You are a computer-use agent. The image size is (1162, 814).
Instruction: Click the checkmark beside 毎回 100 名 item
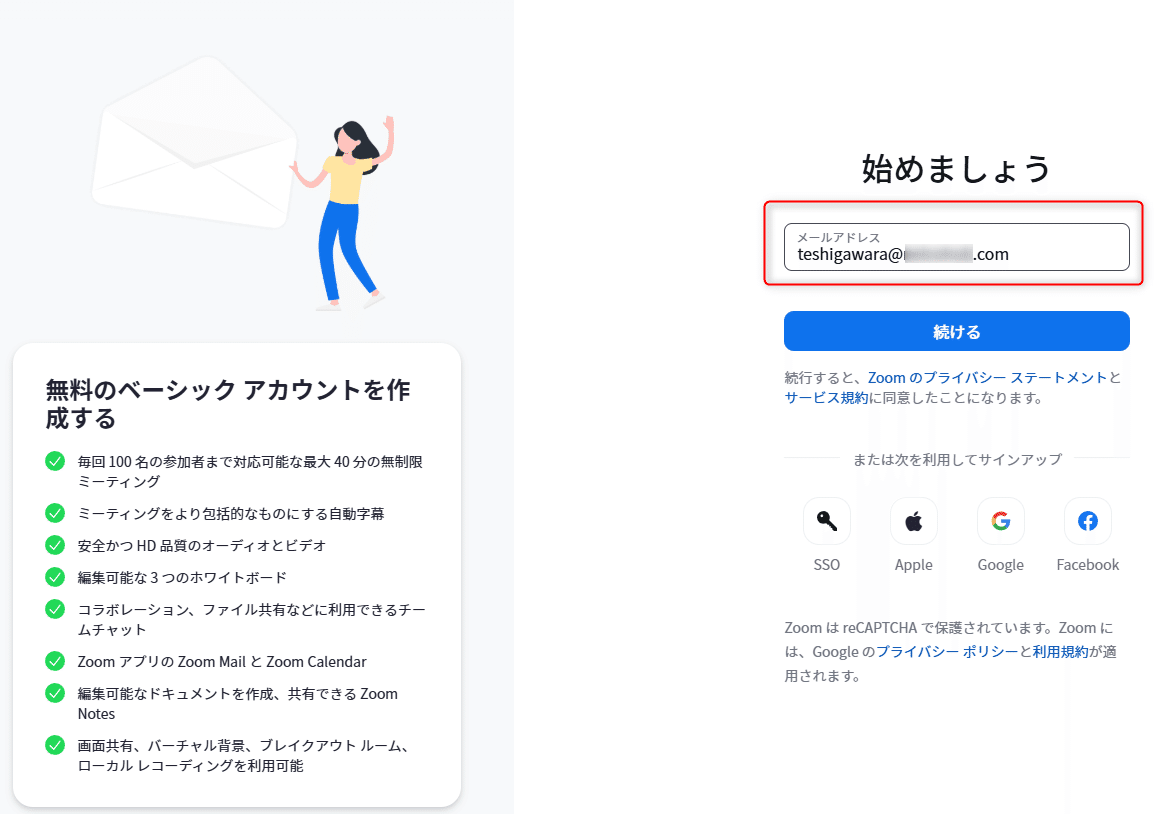[x=55, y=461]
